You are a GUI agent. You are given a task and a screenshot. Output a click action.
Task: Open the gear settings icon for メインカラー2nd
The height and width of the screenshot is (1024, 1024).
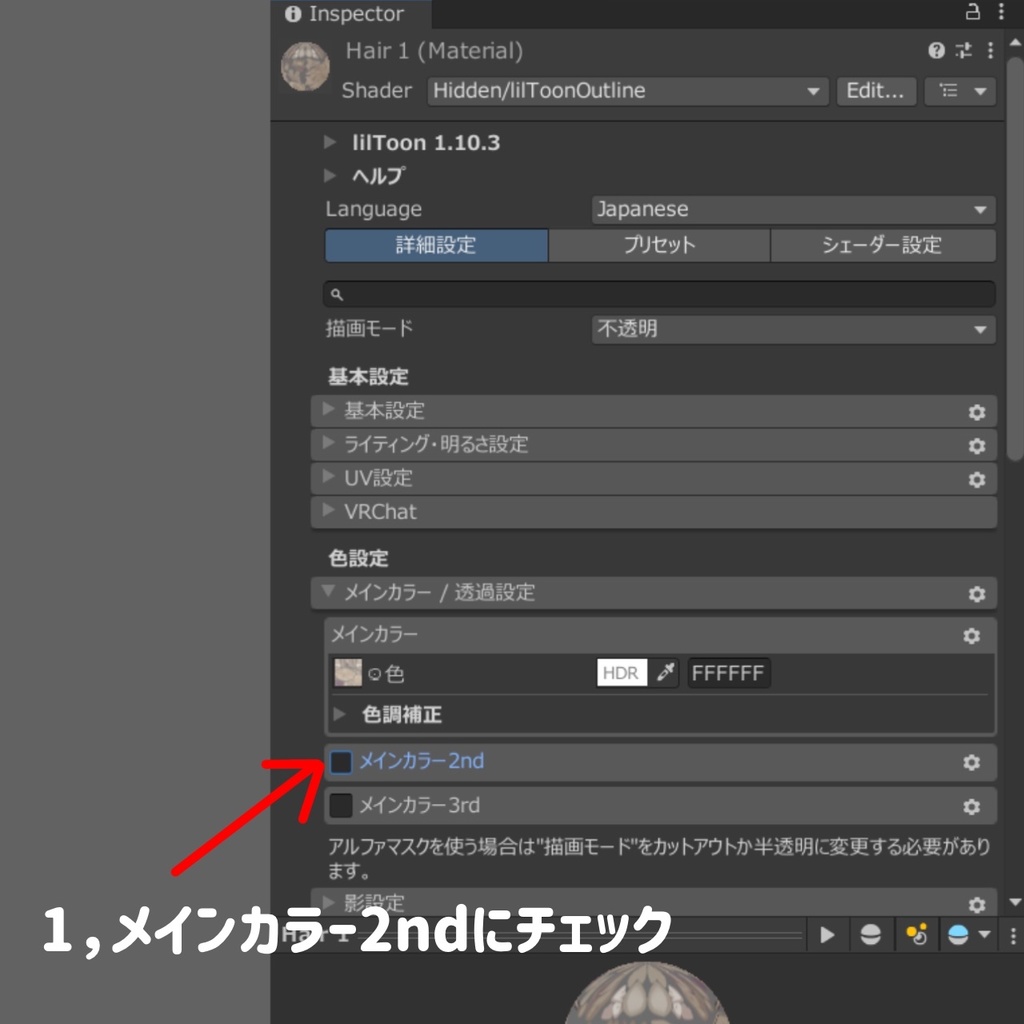971,762
